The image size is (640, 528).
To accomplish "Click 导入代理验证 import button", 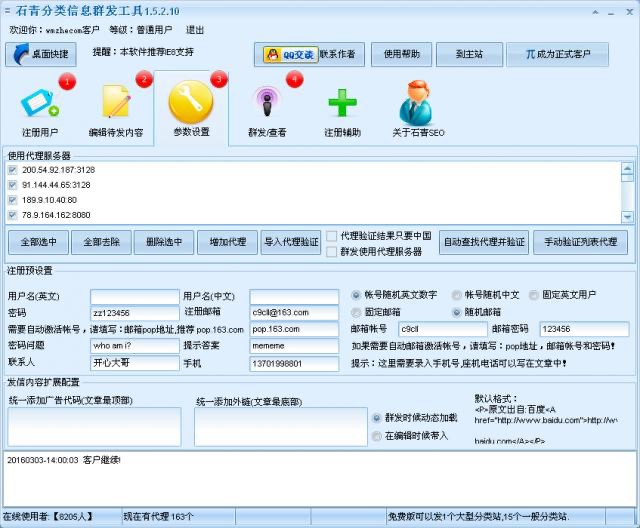I will (291, 242).
